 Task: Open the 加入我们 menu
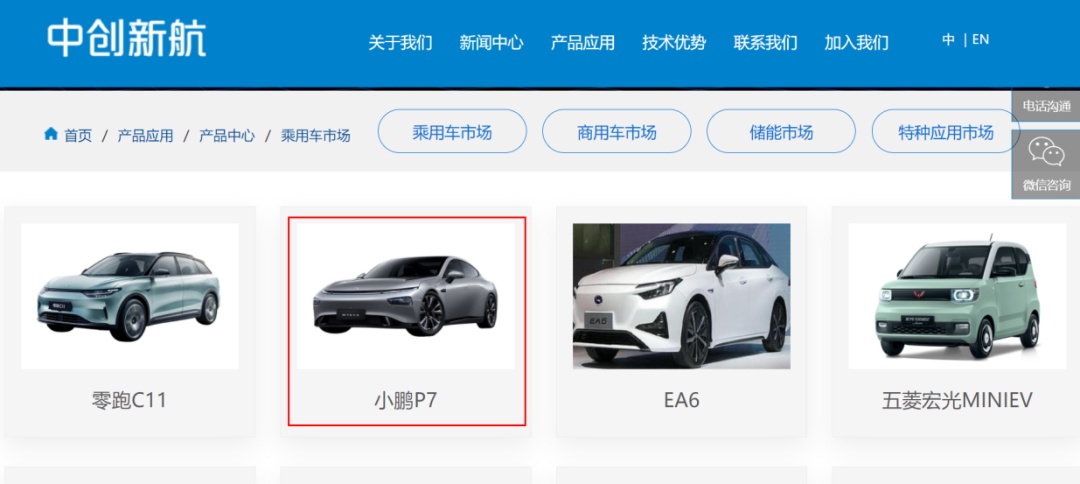pos(856,43)
